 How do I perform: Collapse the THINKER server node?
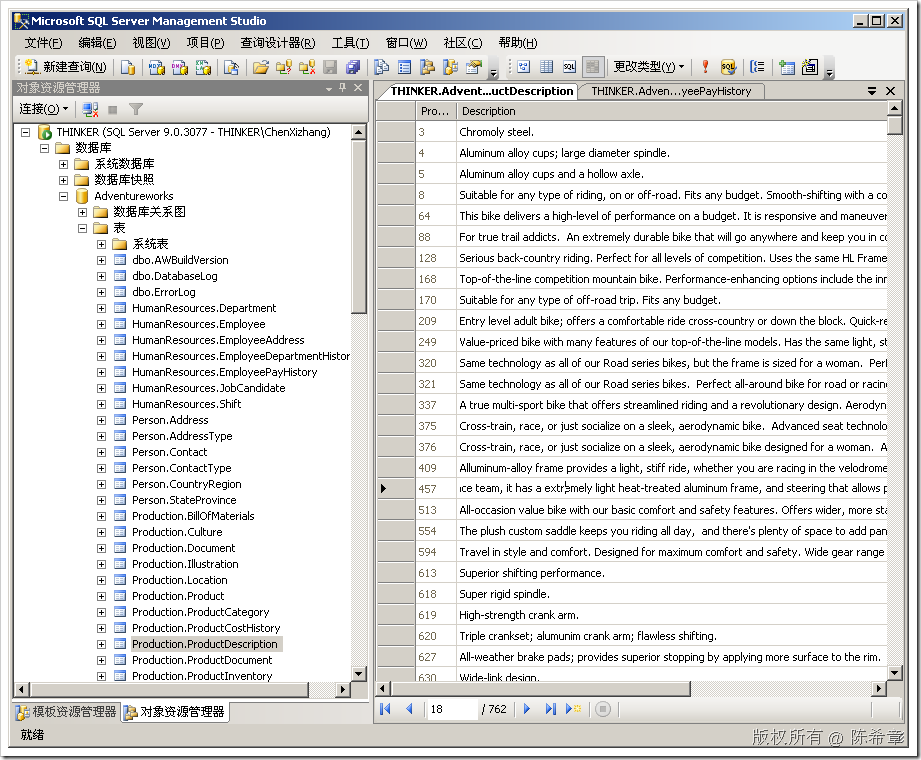click(x=25, y=132)
